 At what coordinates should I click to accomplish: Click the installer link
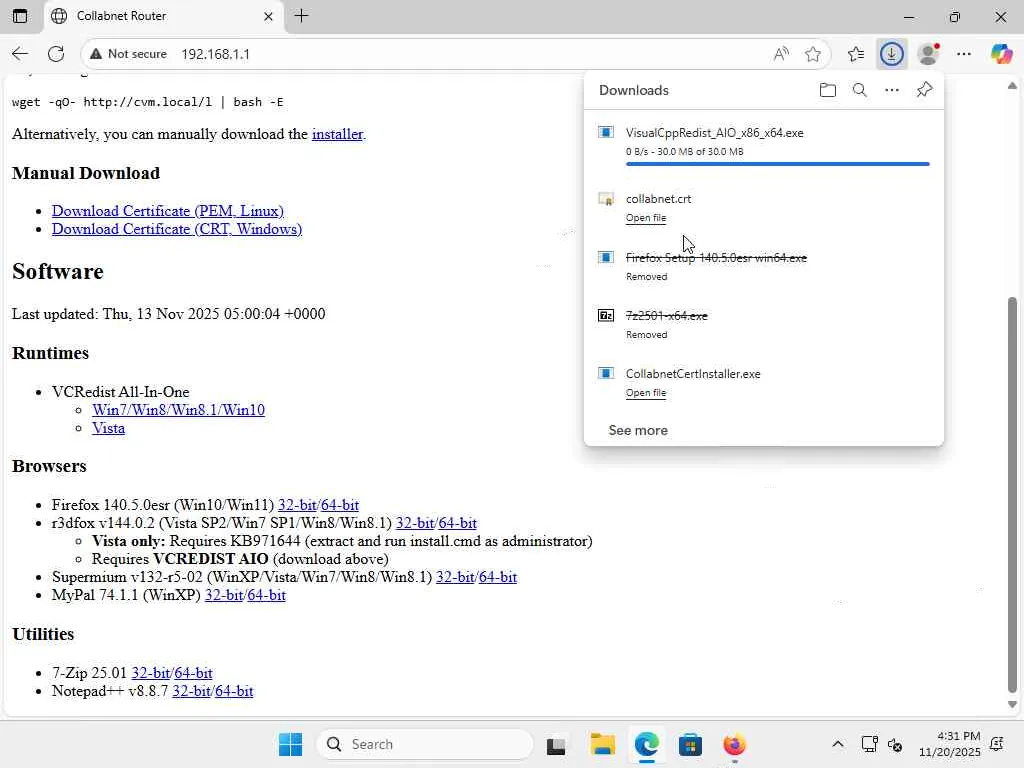337,134
